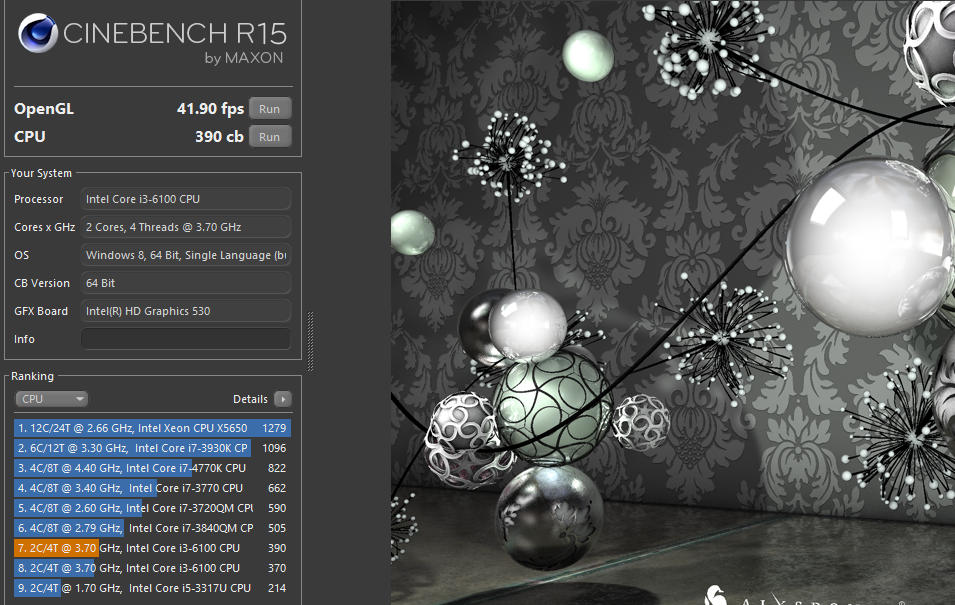Click the 'Ranking' group heading
The image size is (955, 605).
(32, 377)
